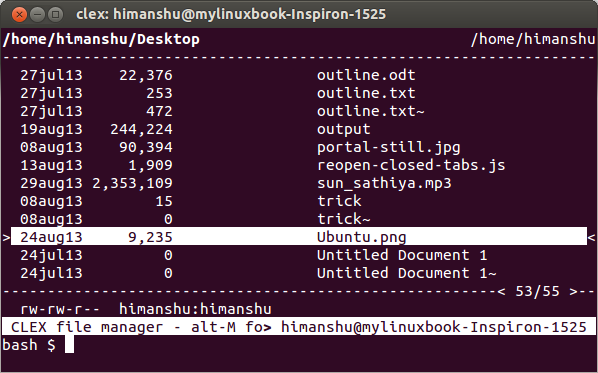Select Untitled Document 1 entry
The height and width of the screenshot is (373, 598).
pos(299,255)
